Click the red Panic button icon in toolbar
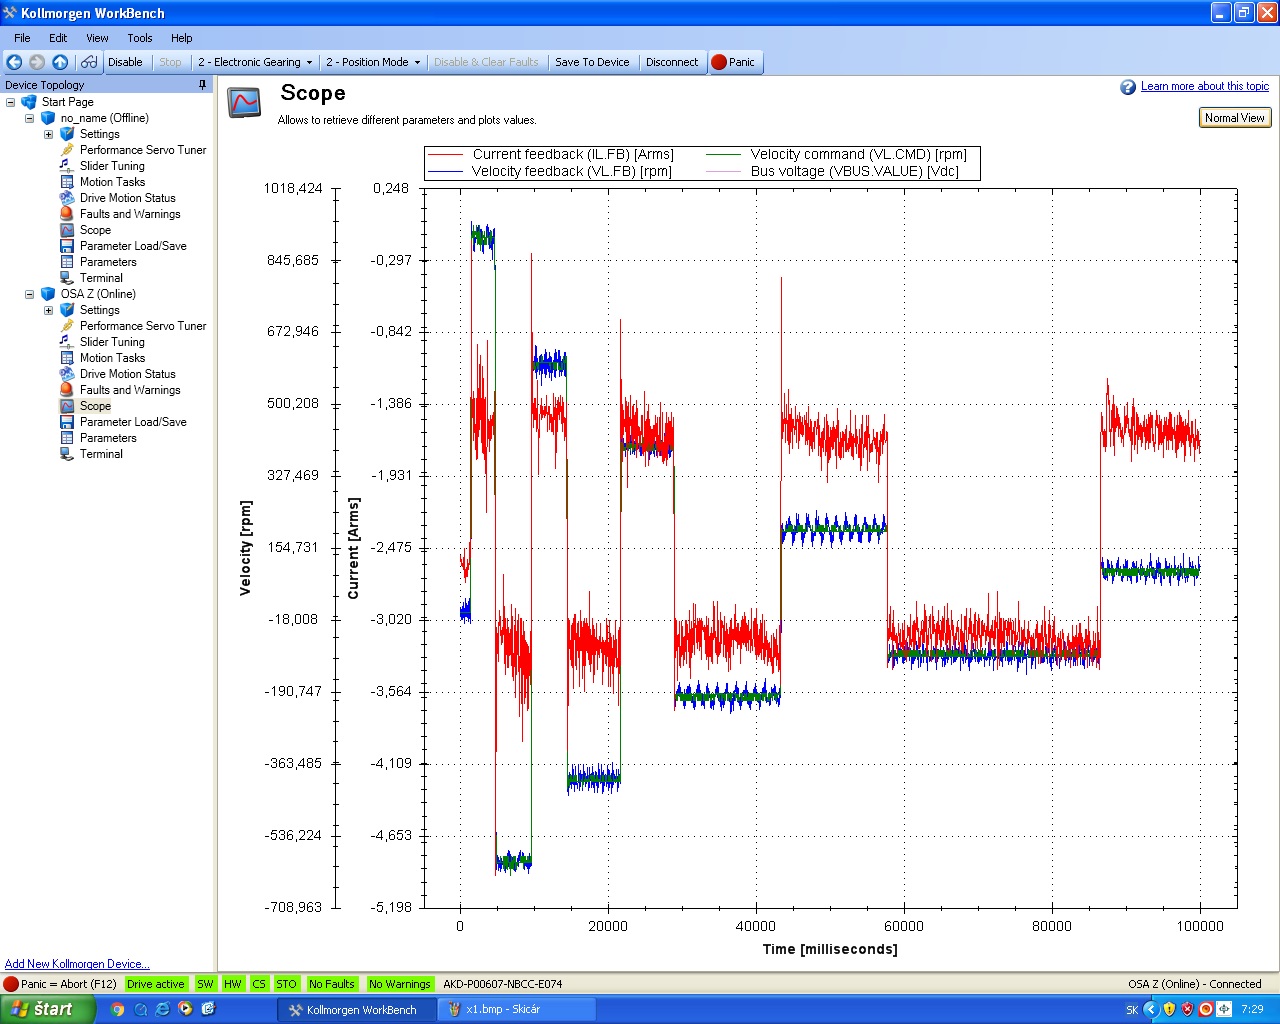Viewport: 1280px width, 1024px height. [x=718, y=62]
